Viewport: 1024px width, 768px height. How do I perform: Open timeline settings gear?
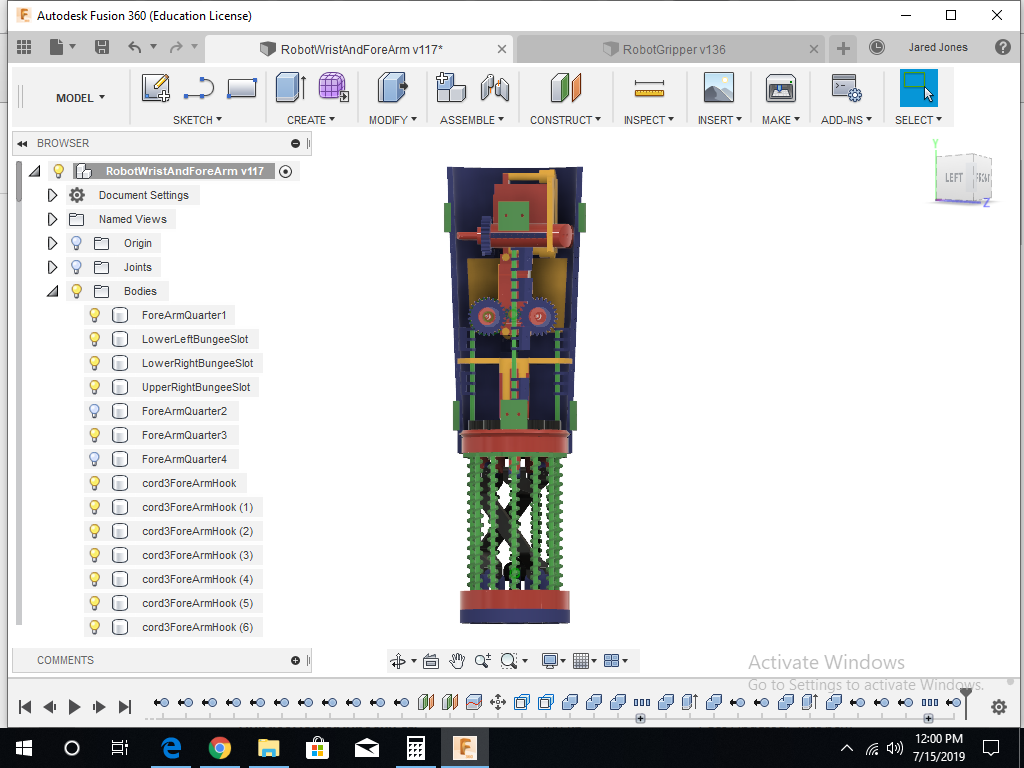click(x=999, y=707)
